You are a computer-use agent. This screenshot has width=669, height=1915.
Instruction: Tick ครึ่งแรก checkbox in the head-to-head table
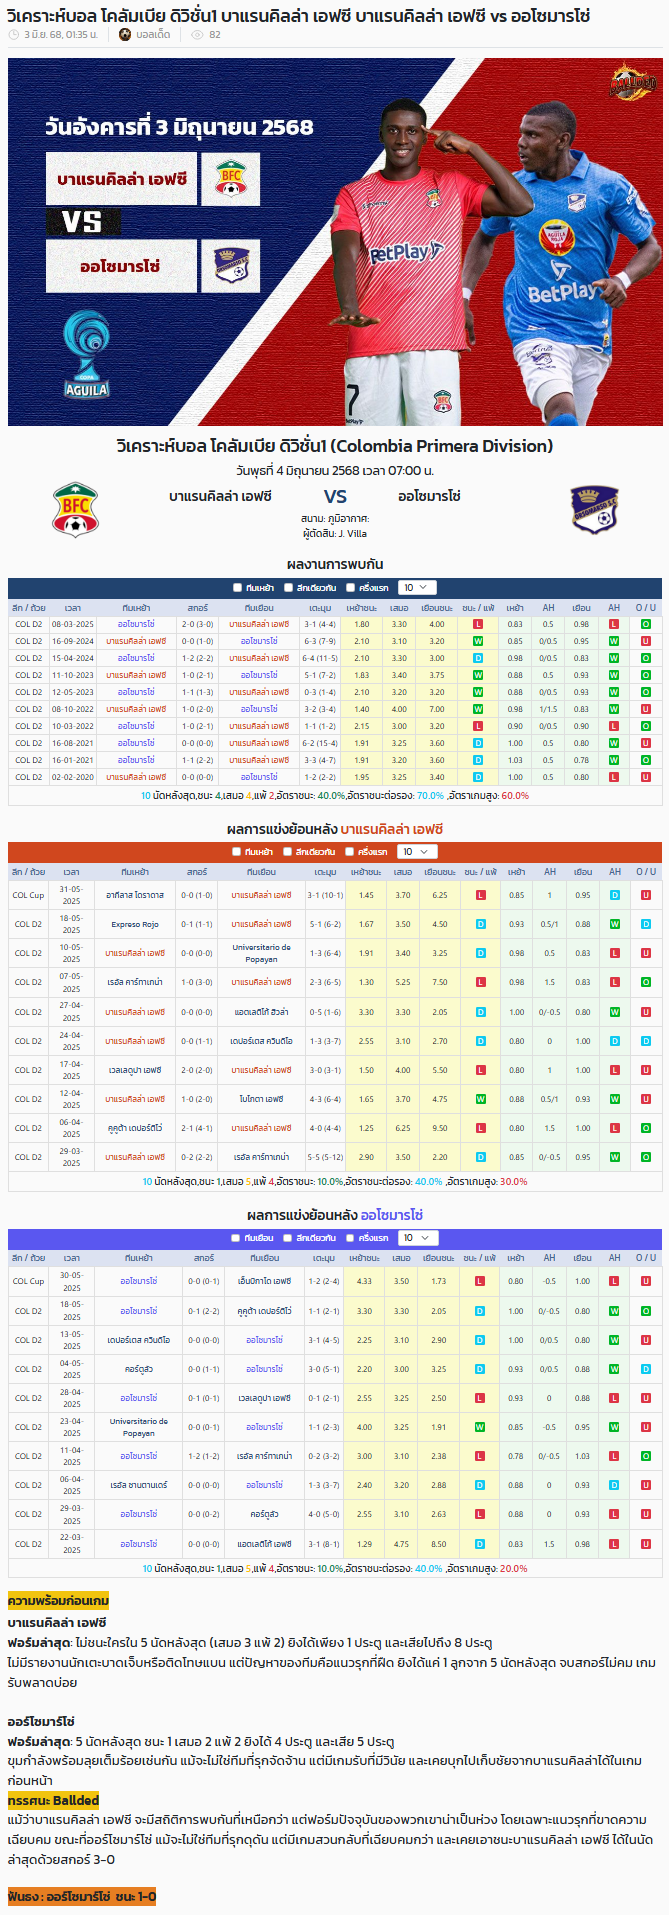tap(350, 588)
